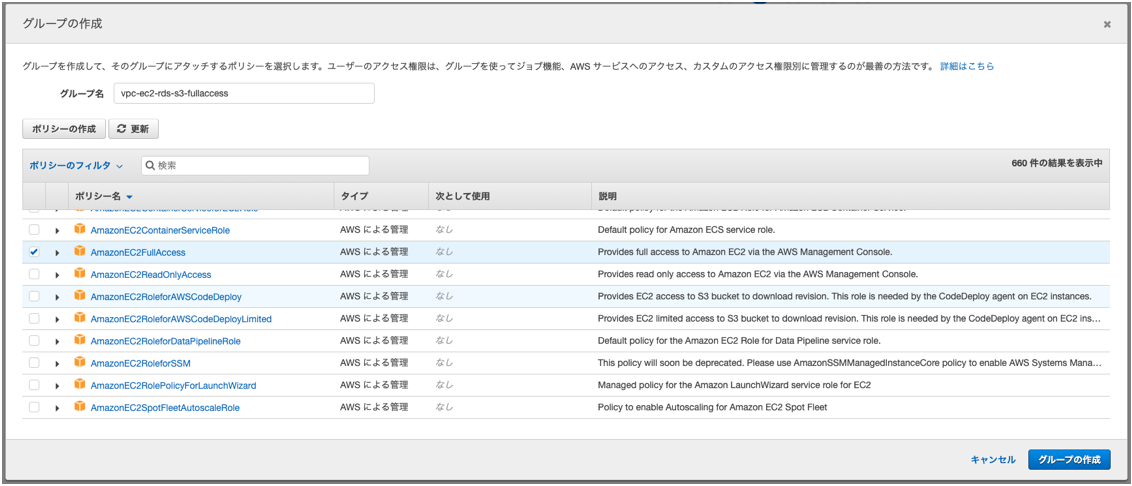Image resolution: width=1132 pixels, height=486 pixels.
Task: Click the magnifier icon in the policy search box
Action: coord(151,165)
